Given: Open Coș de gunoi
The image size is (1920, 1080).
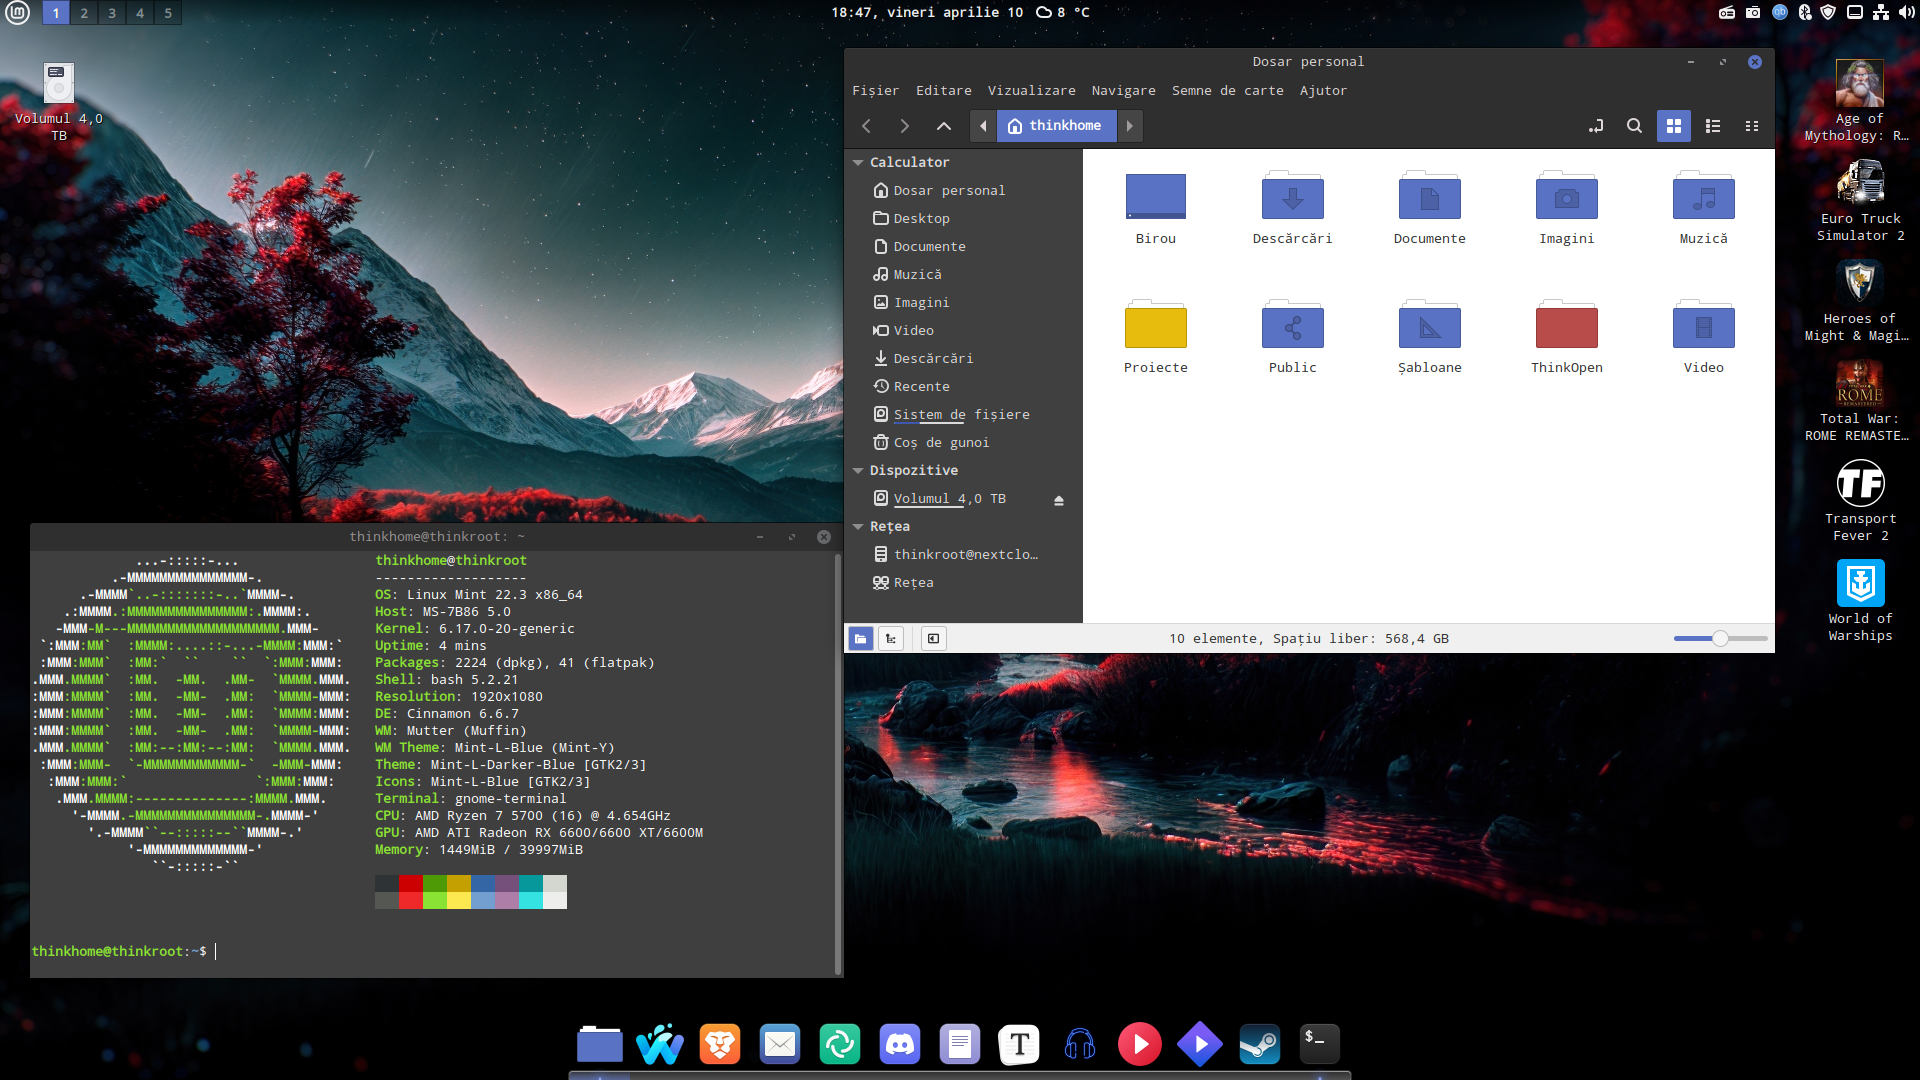Looking at the screenshot, I should [x=940, y=441].
